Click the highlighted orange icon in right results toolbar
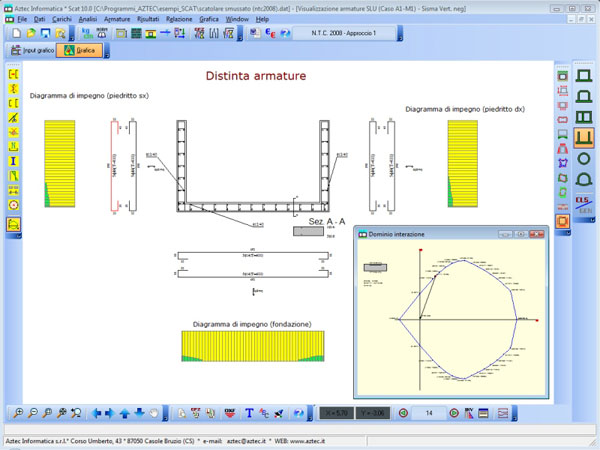600x450 pixels. [562, 221]
